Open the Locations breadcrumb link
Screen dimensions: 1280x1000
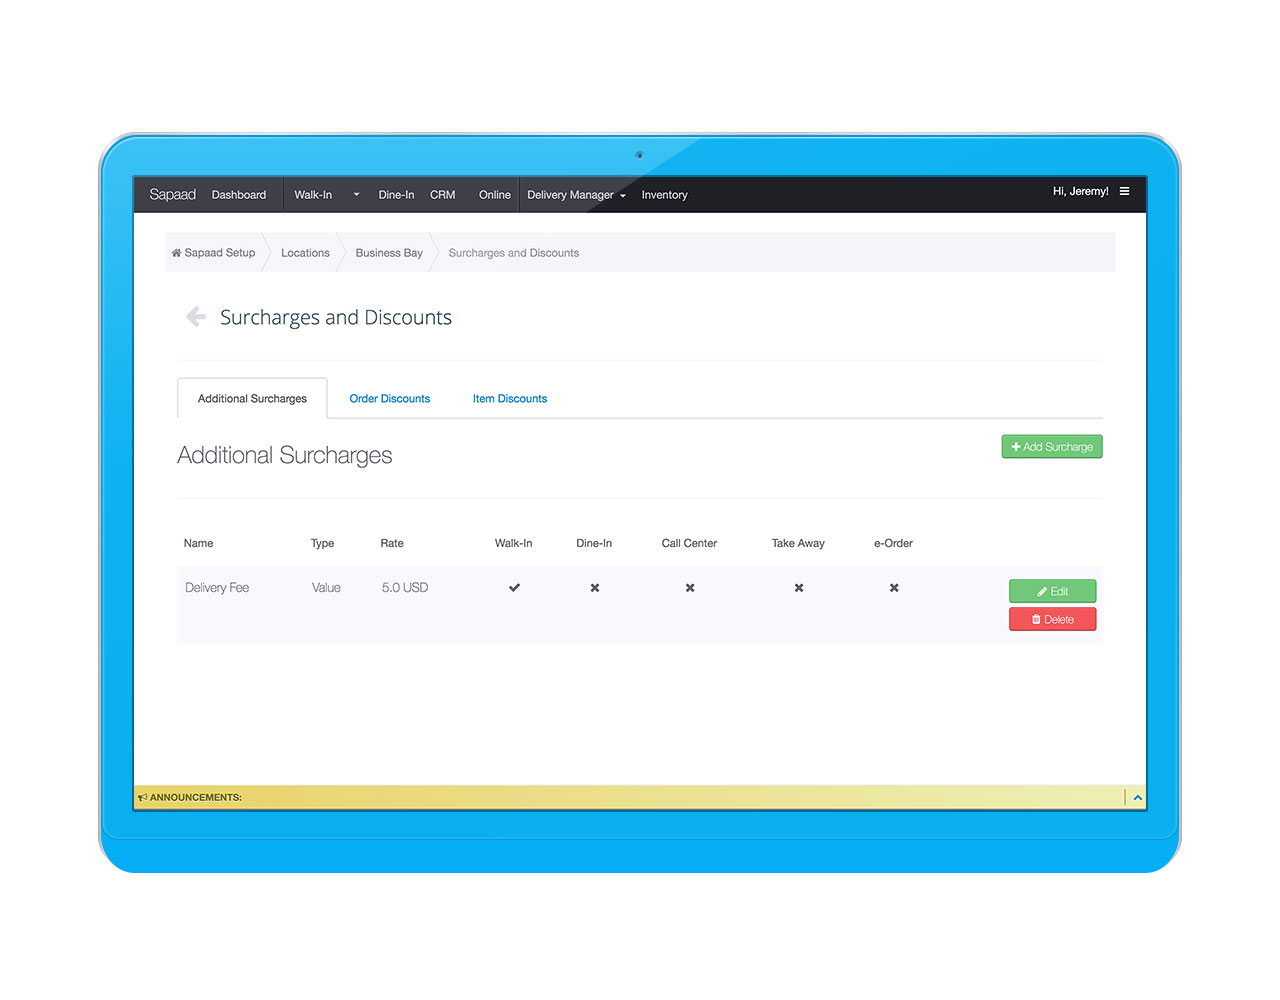click(x=305, y=252)
